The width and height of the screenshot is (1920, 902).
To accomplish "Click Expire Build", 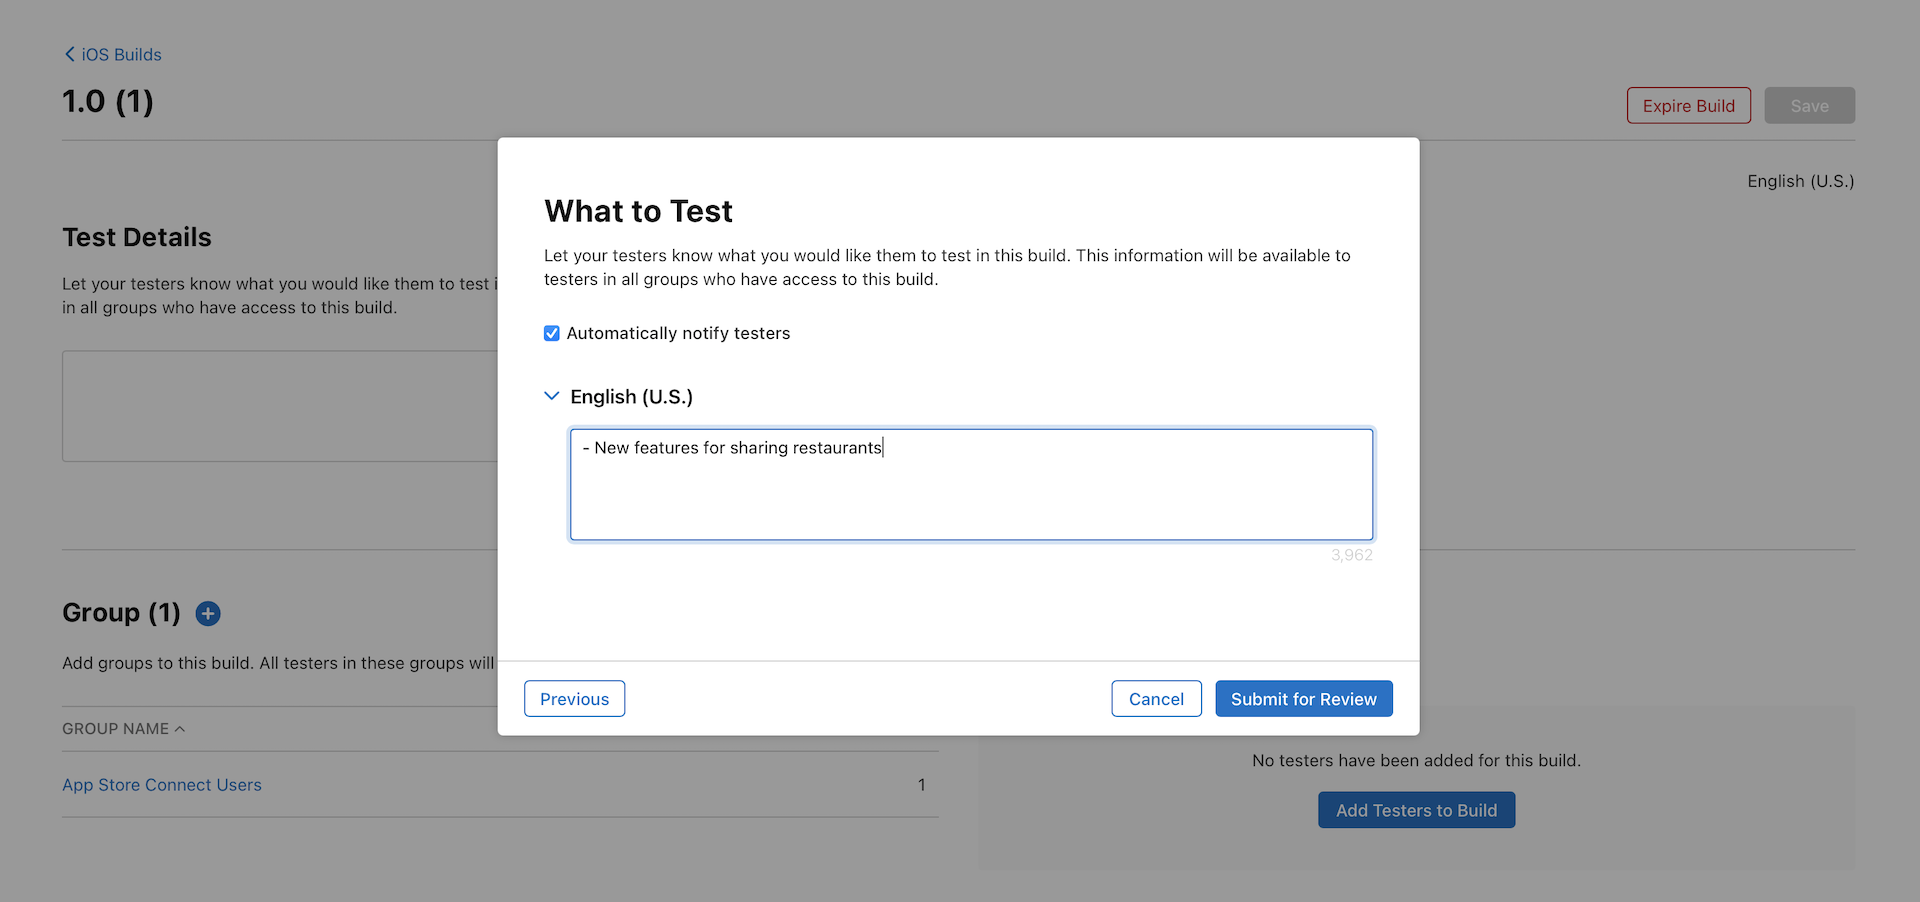I will [1688, 105].
